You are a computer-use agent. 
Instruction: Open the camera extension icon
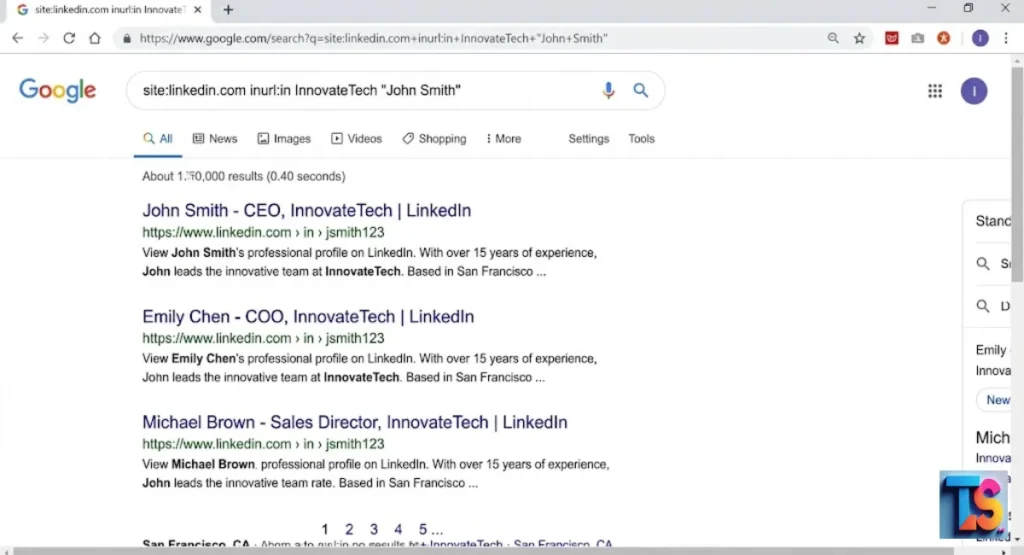(918, 38)
